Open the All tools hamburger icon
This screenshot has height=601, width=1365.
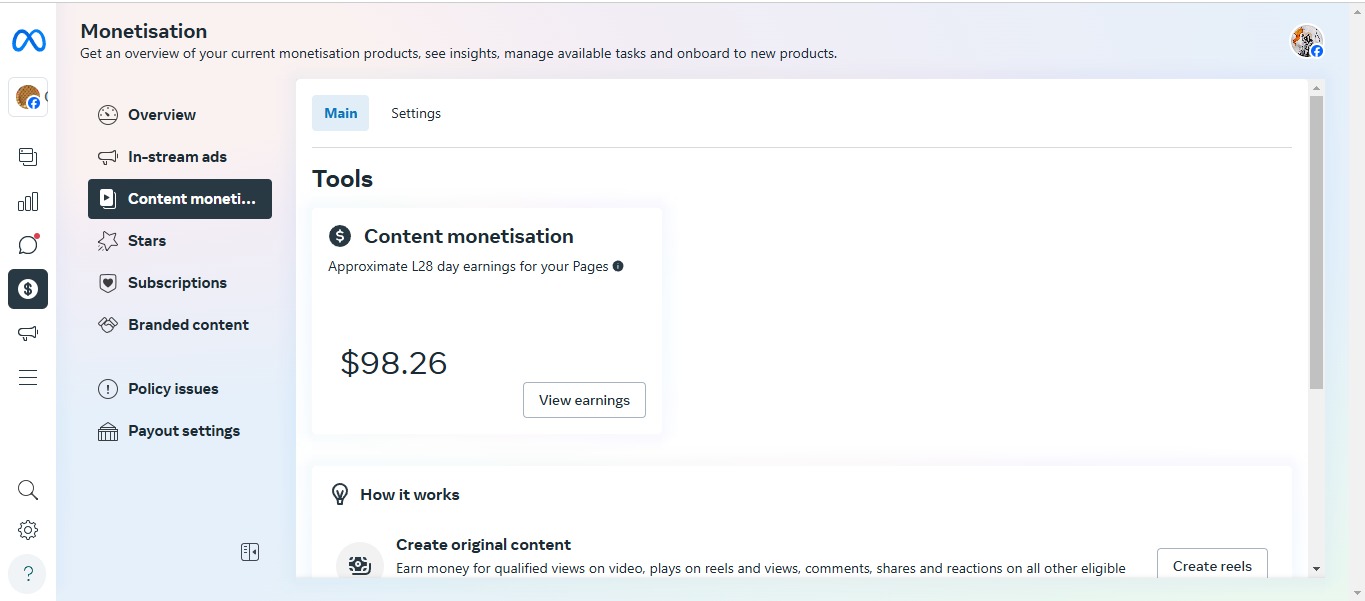(x=27, y=377)
